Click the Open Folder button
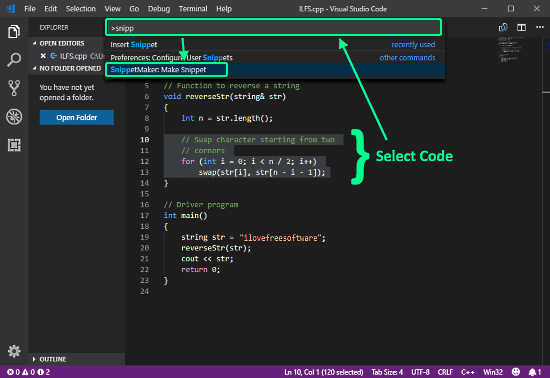This screenshot has height=378, width=550. [x=76, y=117]
